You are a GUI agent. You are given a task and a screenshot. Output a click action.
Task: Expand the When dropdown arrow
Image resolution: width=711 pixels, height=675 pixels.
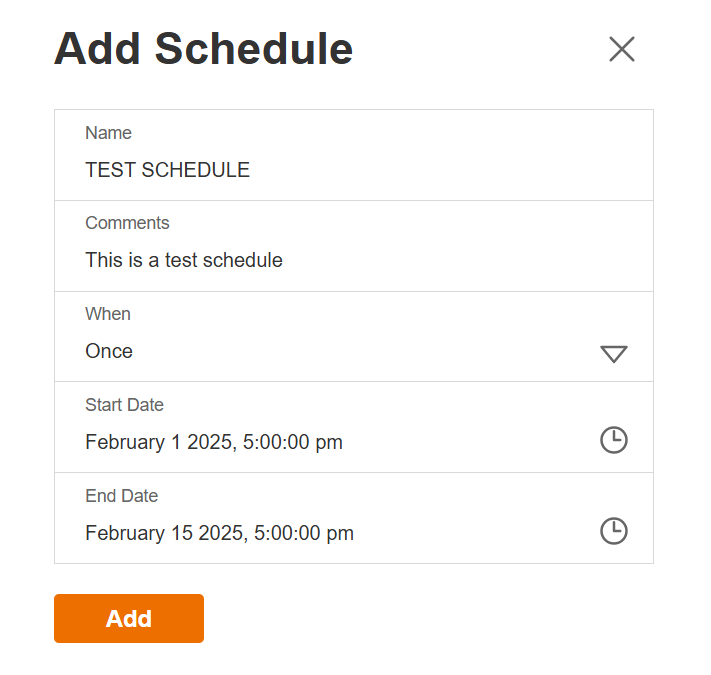[x=613, y=353]
